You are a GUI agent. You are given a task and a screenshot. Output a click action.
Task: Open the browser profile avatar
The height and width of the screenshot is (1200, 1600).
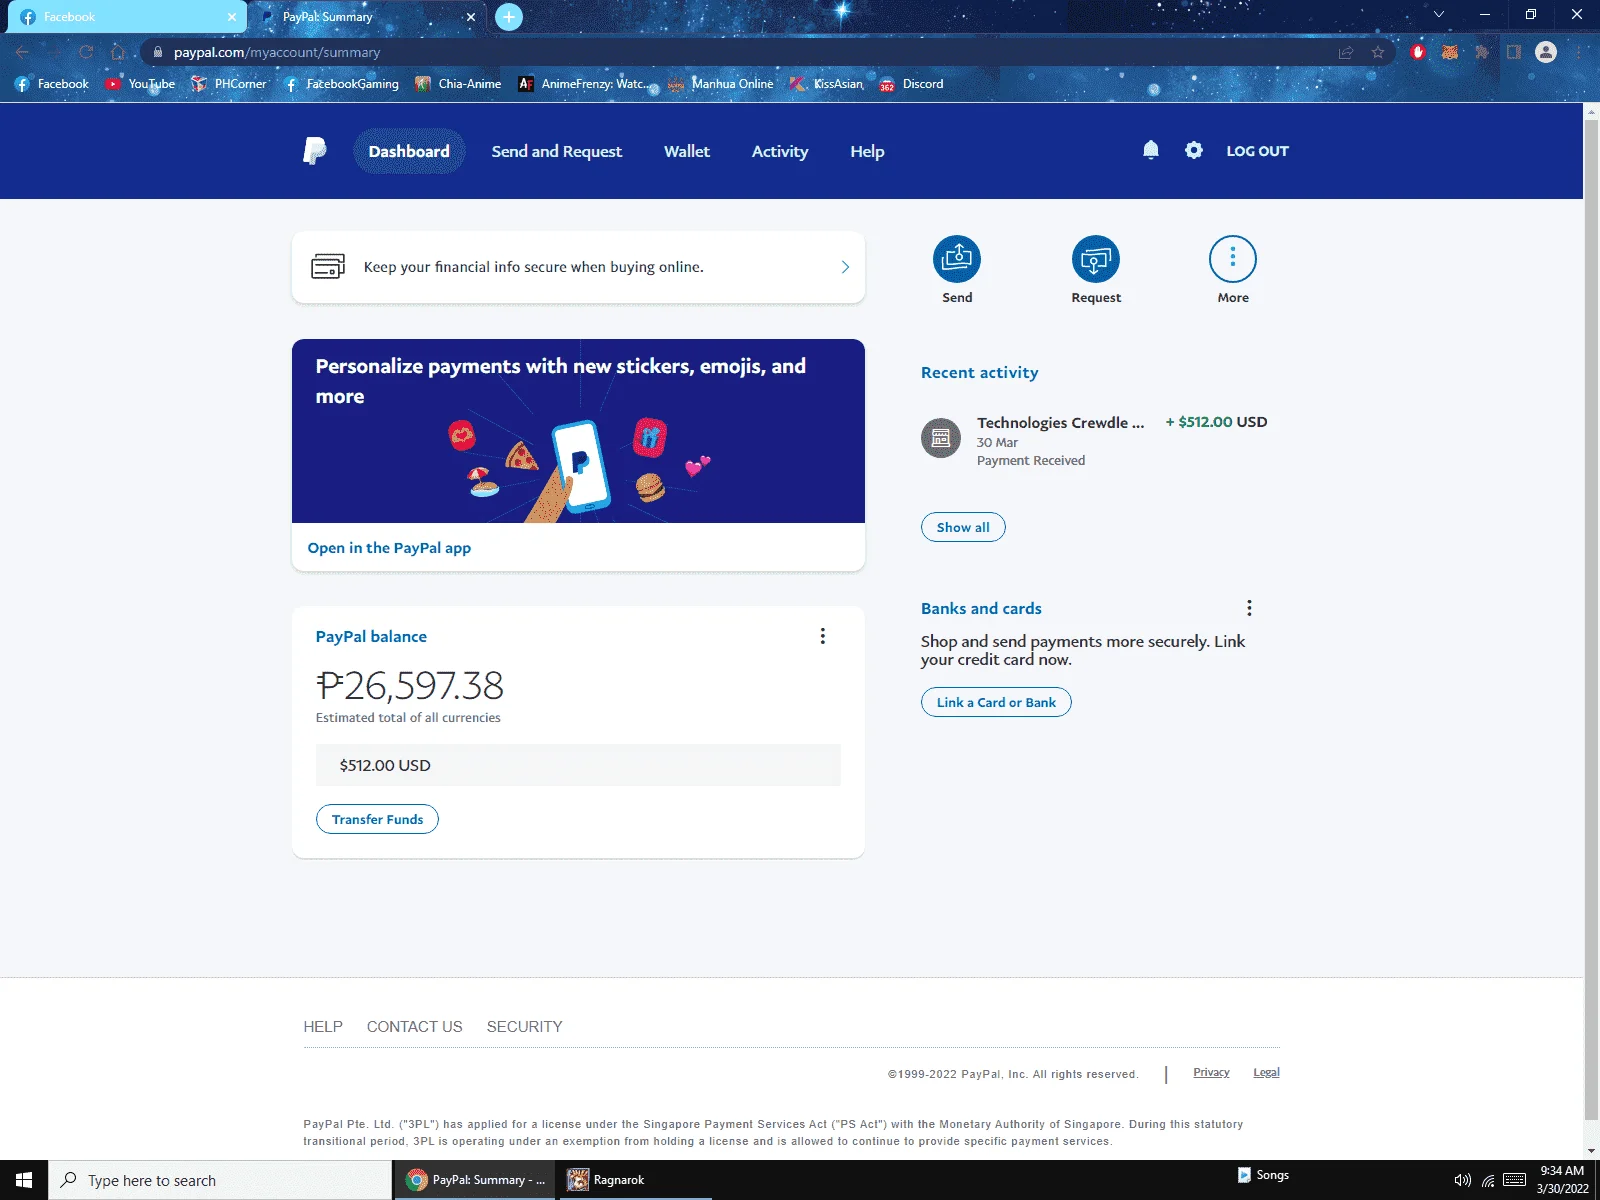click(x=1546, y=52)
